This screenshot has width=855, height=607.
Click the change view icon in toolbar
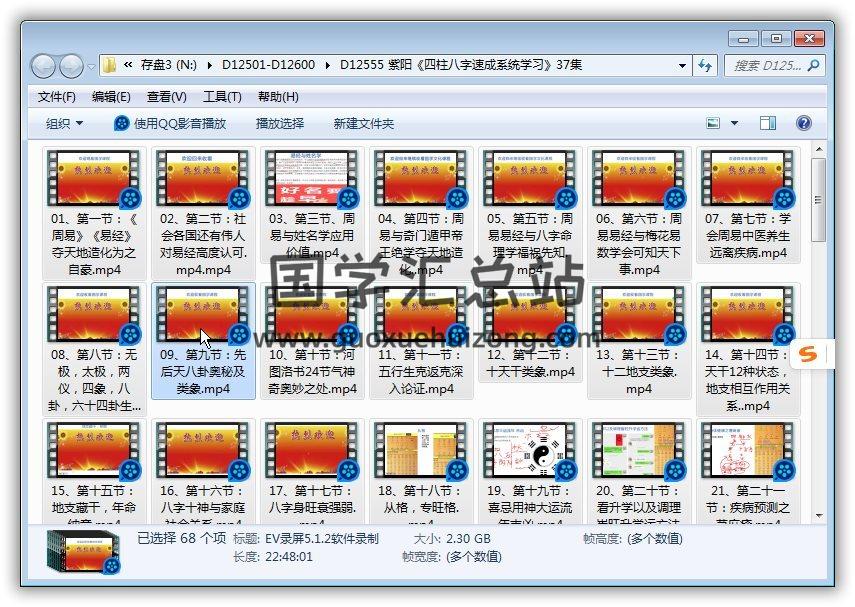tap(713, 123)
